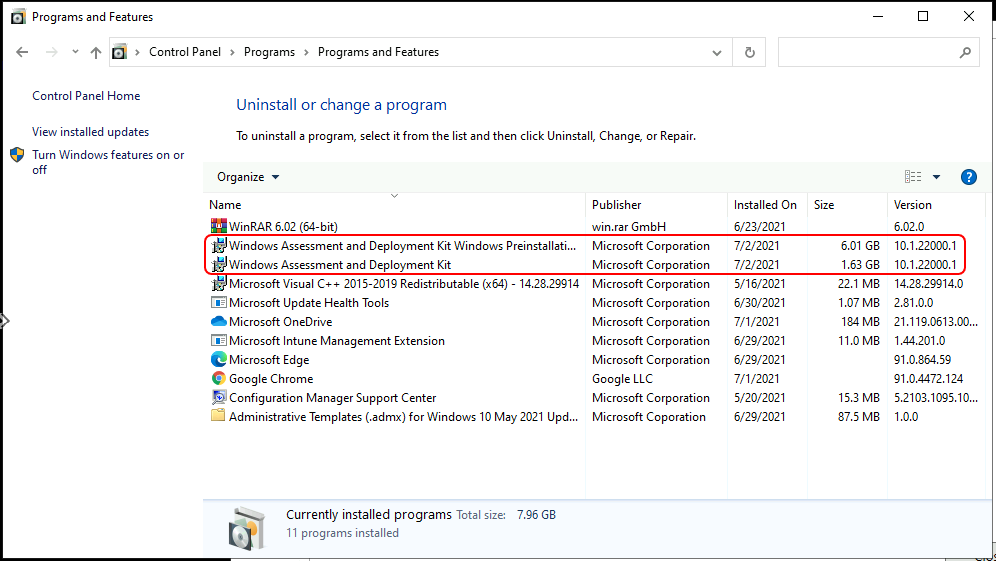Select Microsoft Update Health Tools entry
This screenshot has height=562, width=996.
pos(309,303)
